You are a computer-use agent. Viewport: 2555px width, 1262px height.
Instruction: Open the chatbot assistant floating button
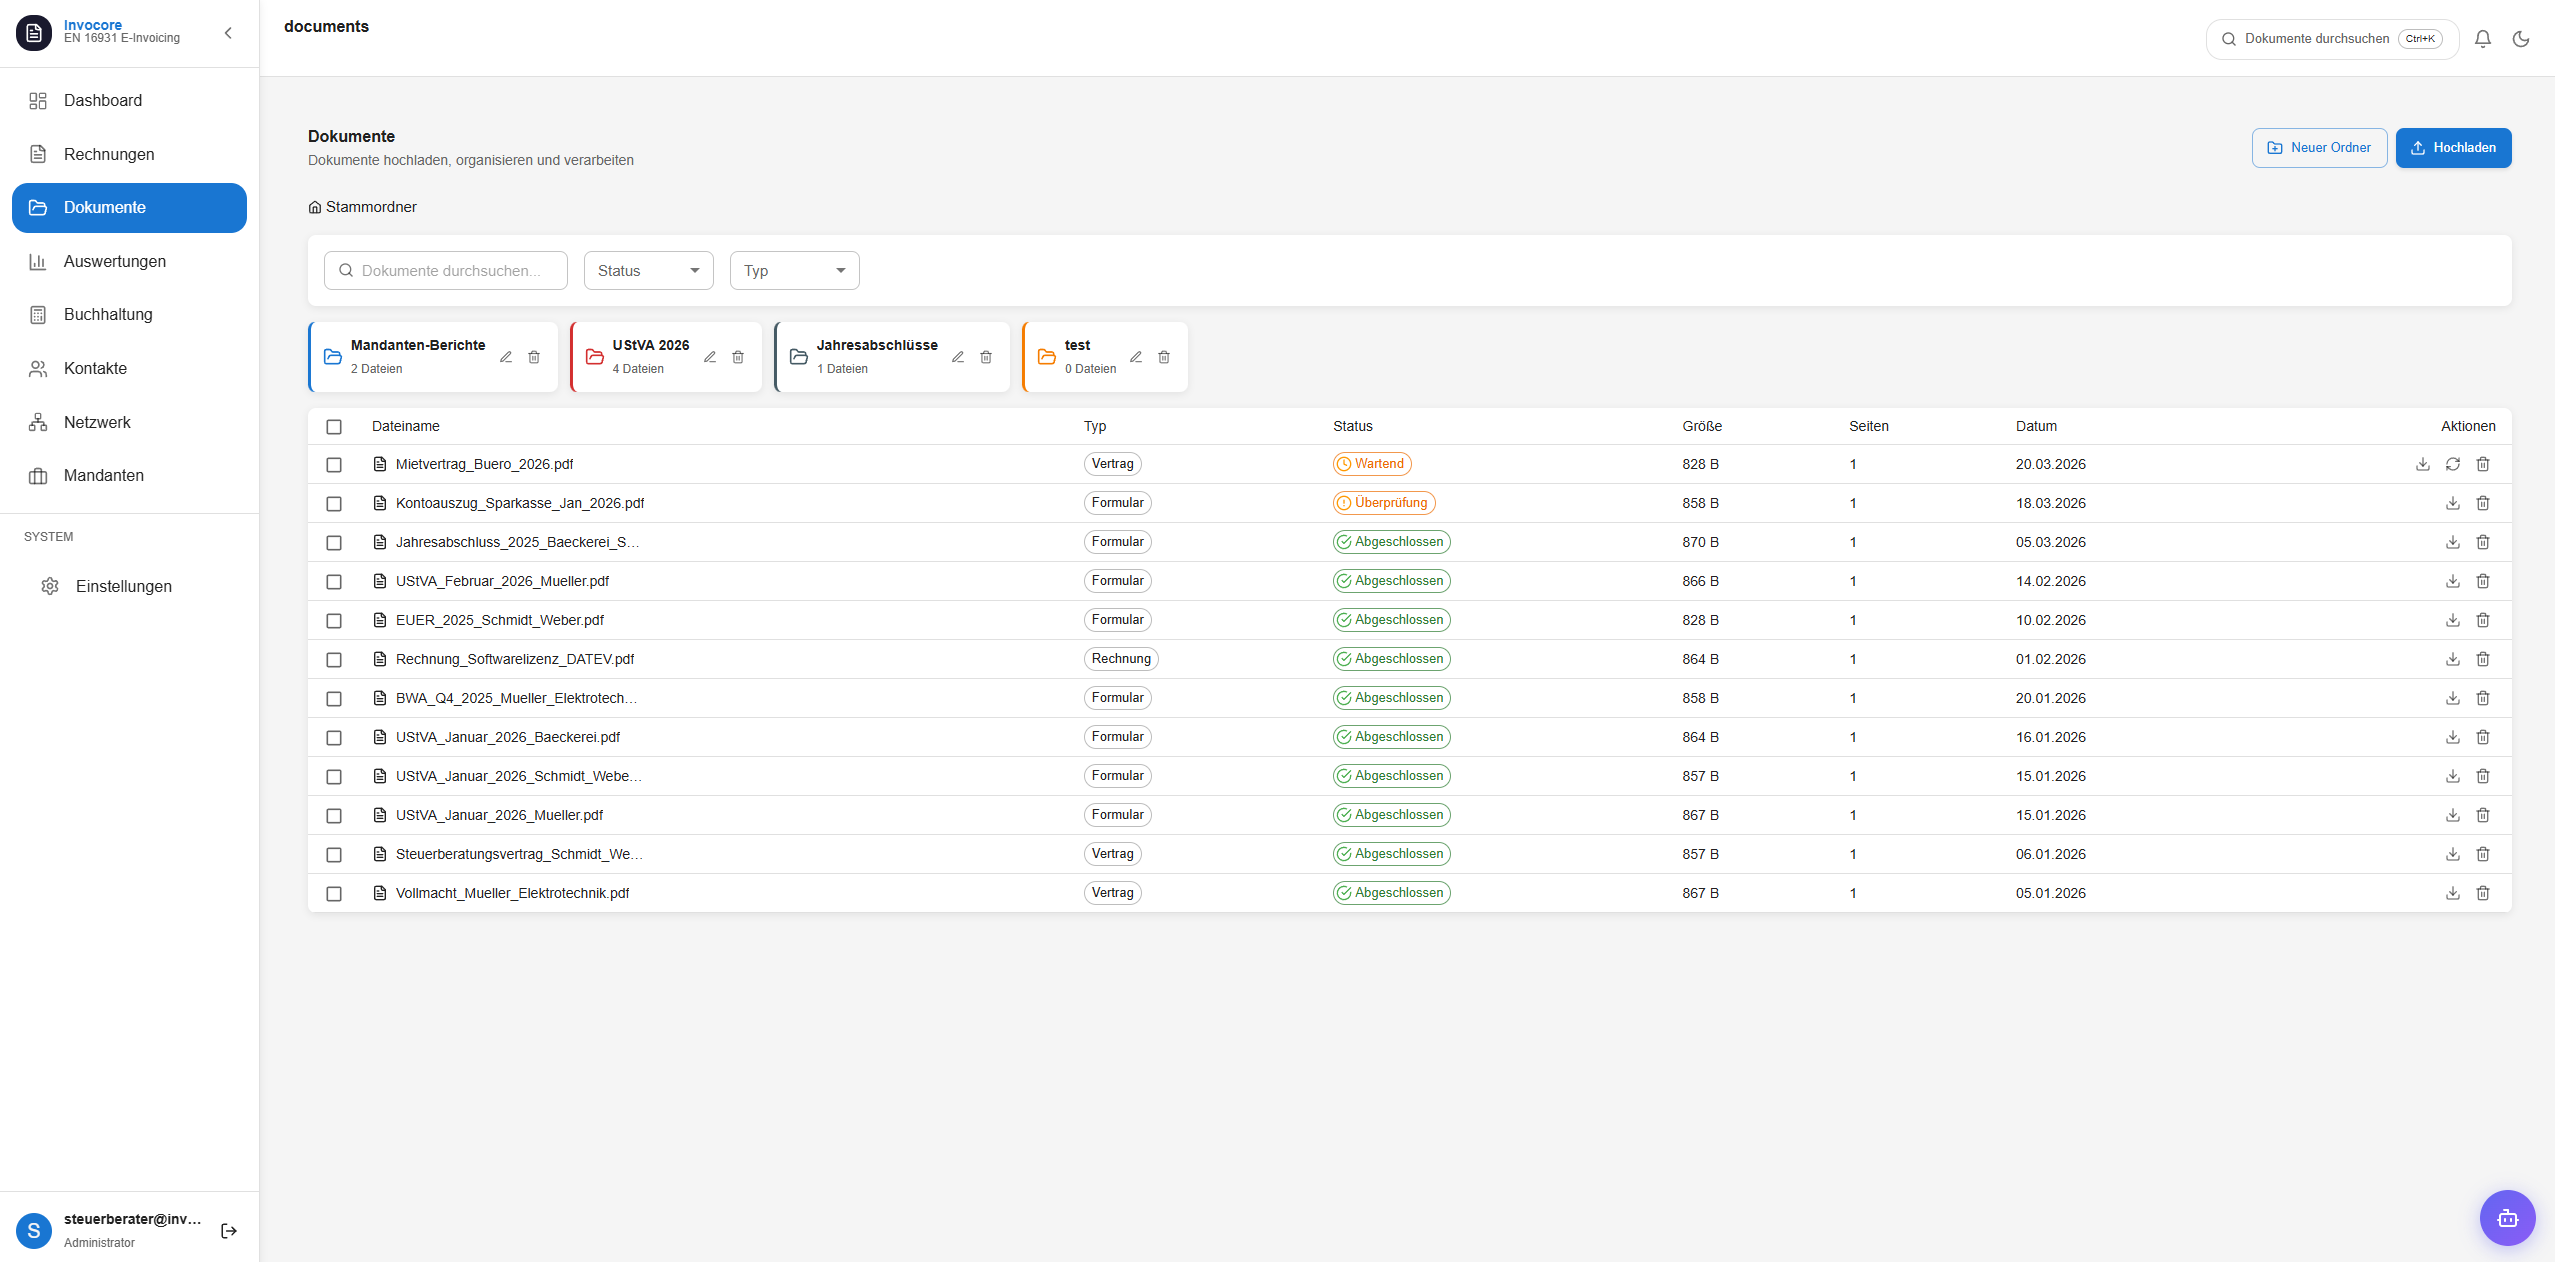coord(2507,1217)
